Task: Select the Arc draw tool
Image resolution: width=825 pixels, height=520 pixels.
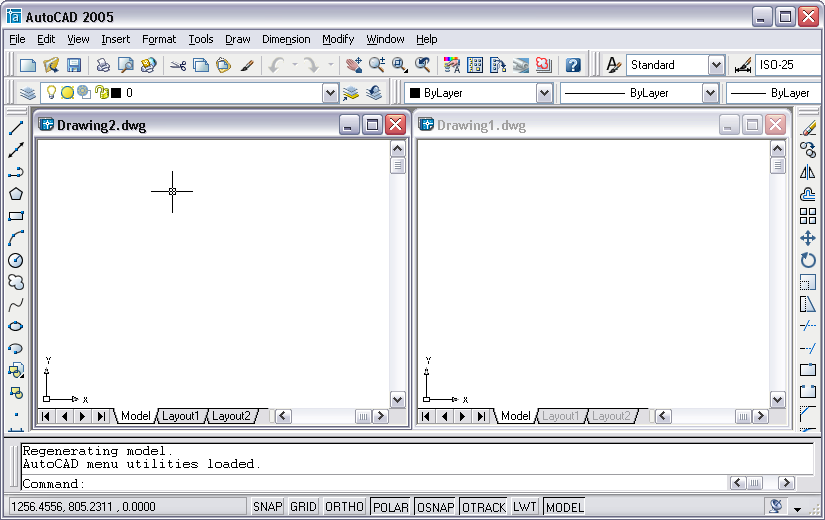Action: click(16, 238)
